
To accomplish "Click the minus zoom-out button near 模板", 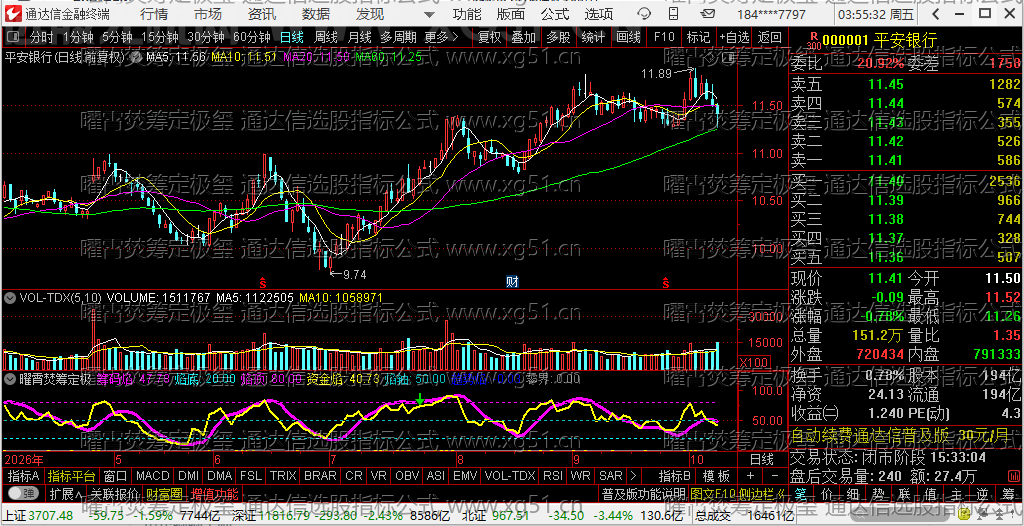I will 775,476.
